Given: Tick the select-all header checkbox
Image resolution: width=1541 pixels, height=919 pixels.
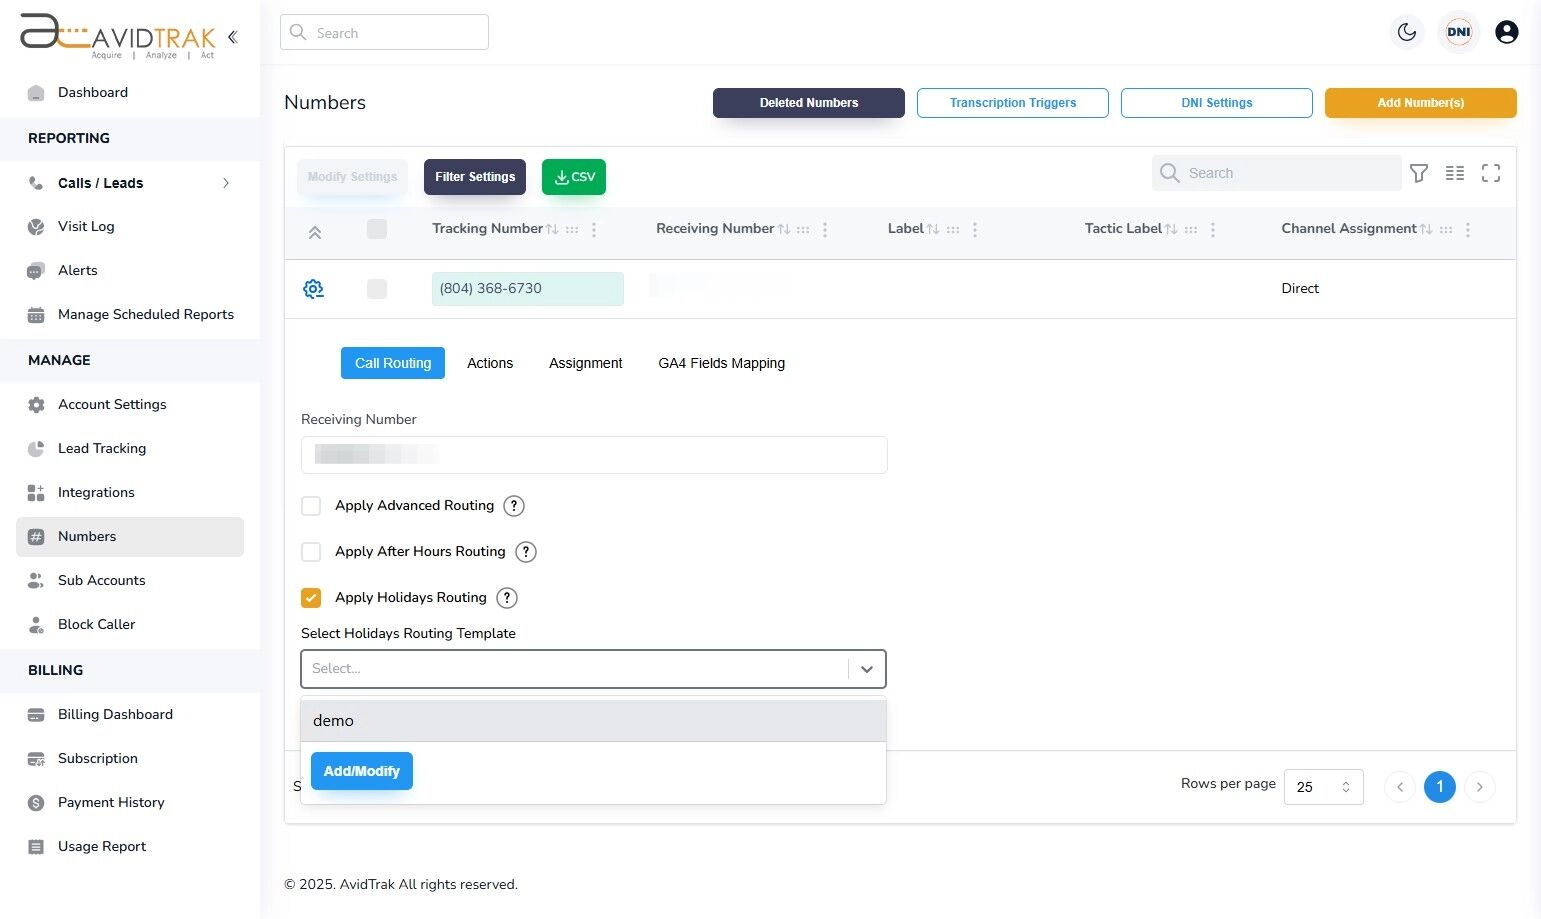Looking at the screenshot, I should tap(377, 229).
